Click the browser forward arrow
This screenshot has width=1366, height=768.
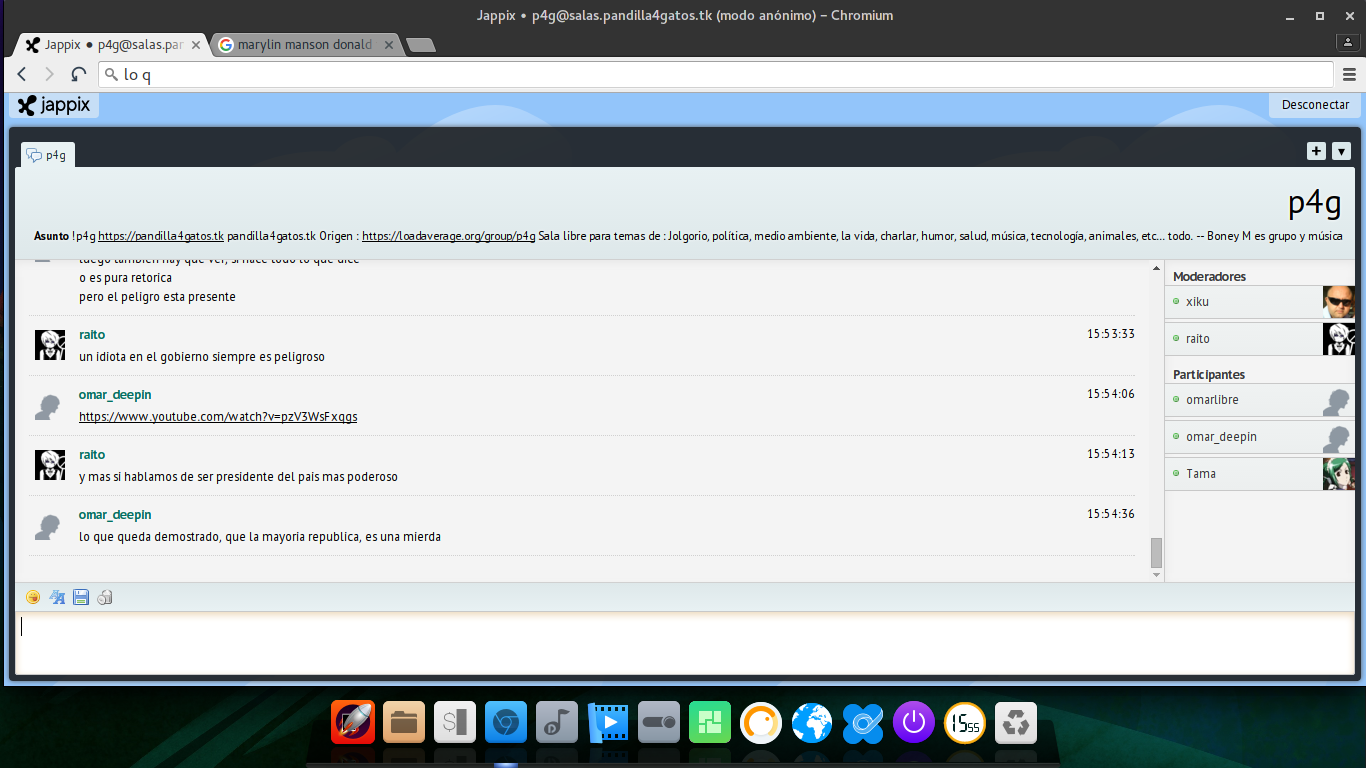click(x=50, y=74)
